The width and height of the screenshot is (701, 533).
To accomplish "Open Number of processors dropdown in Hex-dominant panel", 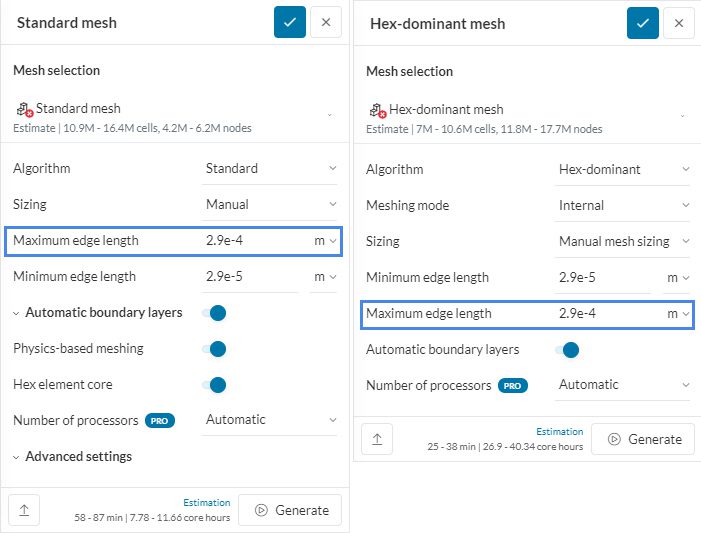I will 624,384.
